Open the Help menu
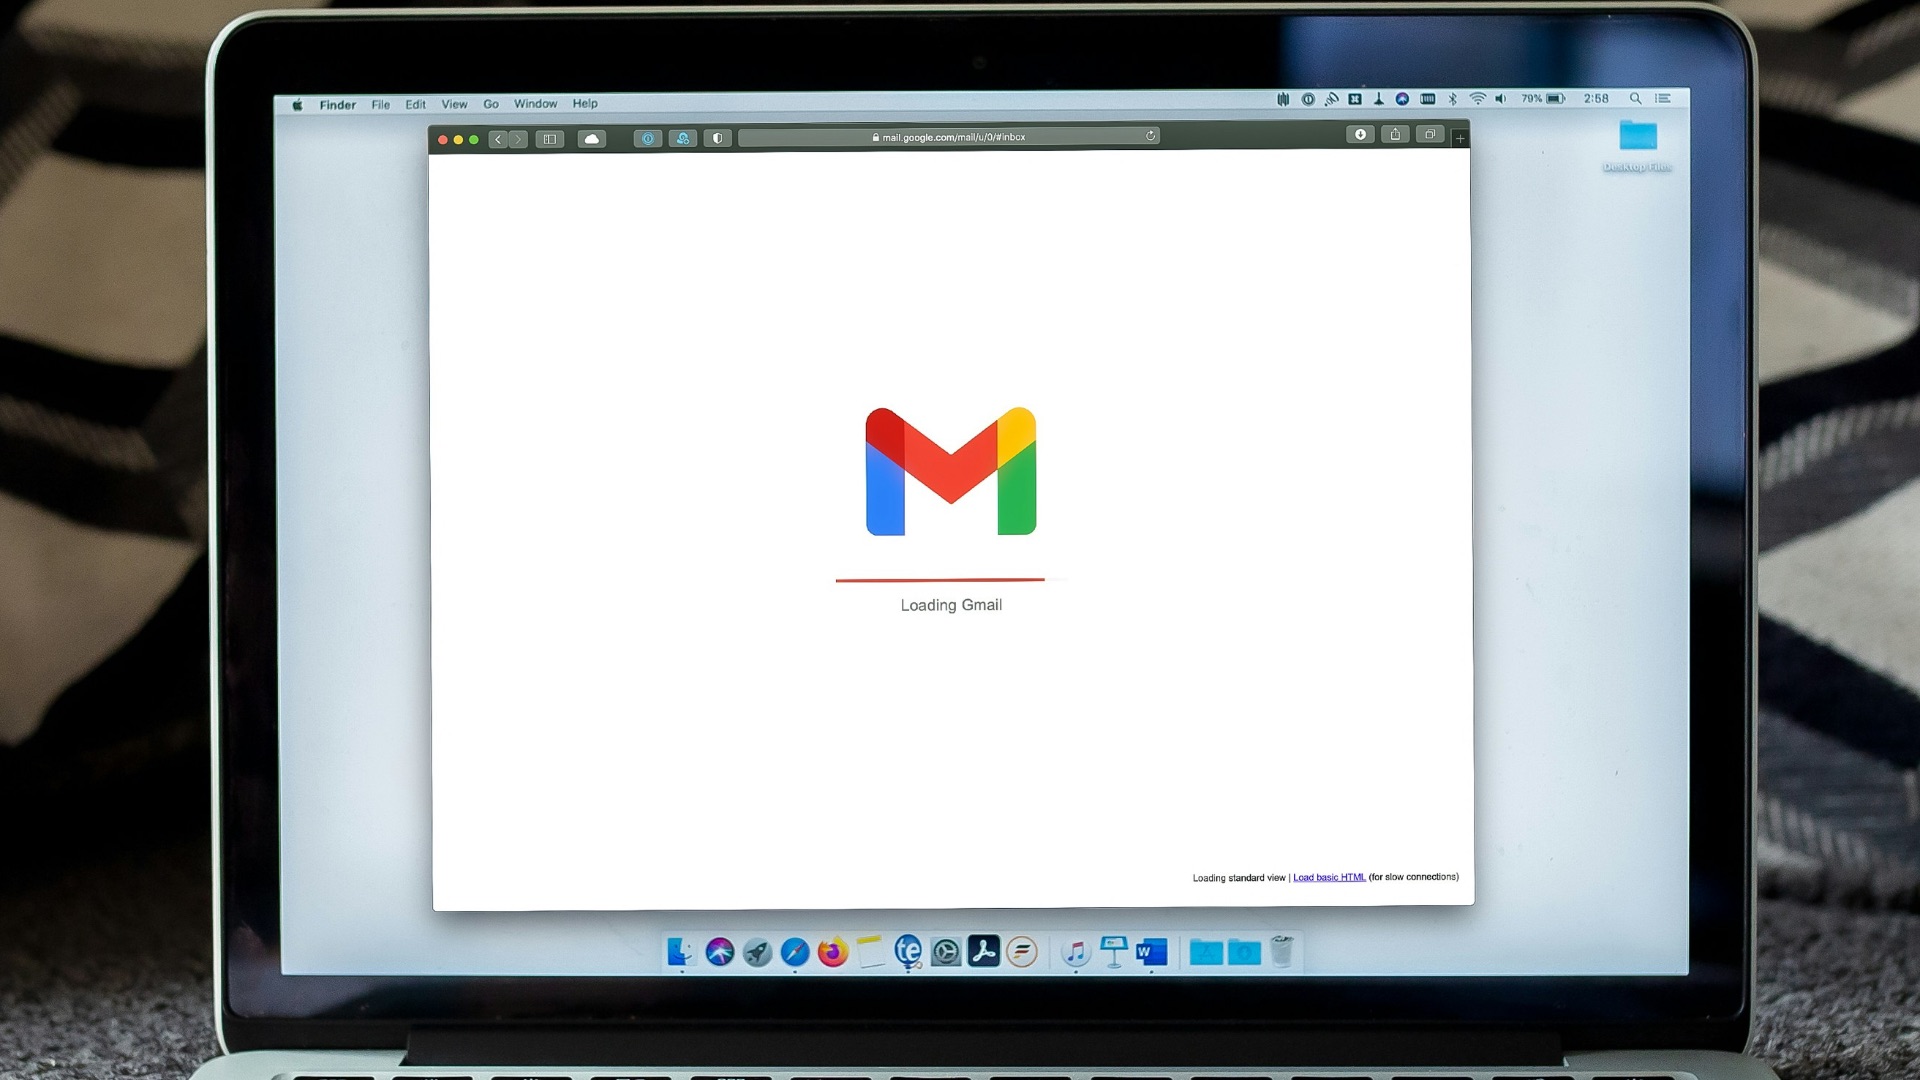Screen dimensions: 1920x1080 pyautogui.click(x=585, y=103)
